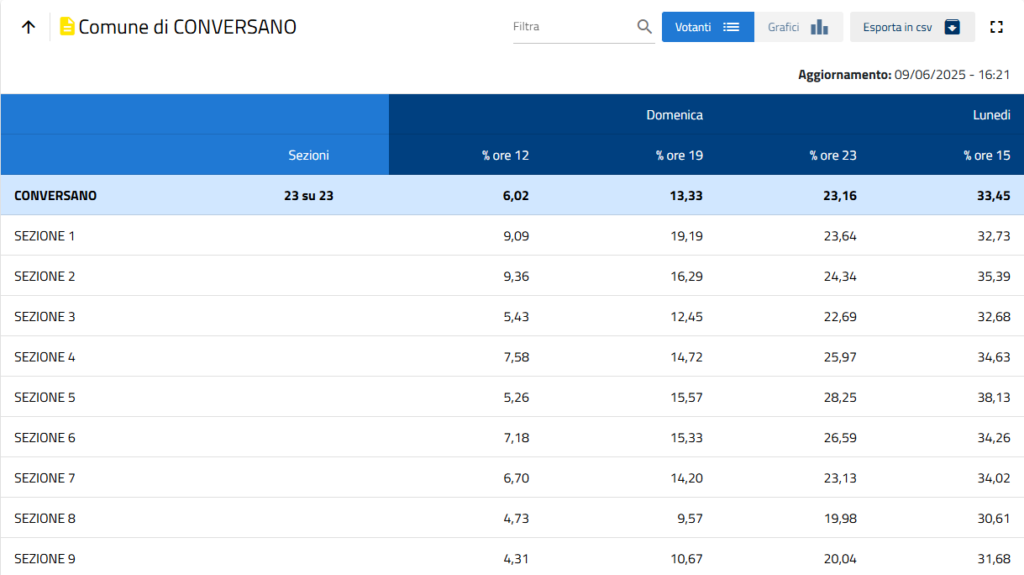Select the CONVERSANO summary row
Image resolution: width=1024 pixels, height=575 pixels.
click(x=56, y=195)
